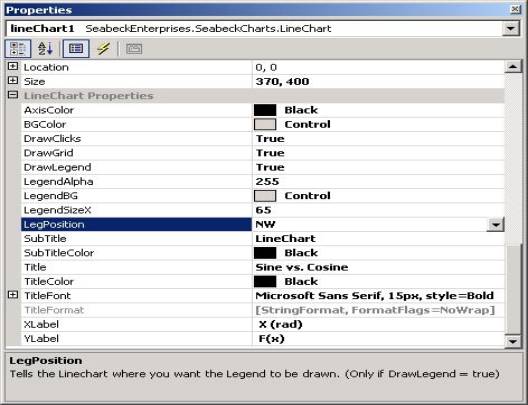Sort properties alphabetically
The width and height of the screenshot is (528, 405).
coord(45,49)
